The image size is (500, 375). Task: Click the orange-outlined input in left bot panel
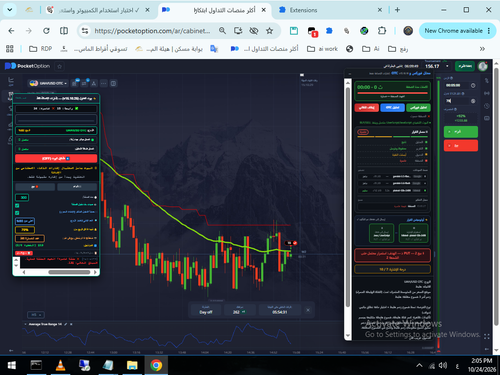coord(30,238)
